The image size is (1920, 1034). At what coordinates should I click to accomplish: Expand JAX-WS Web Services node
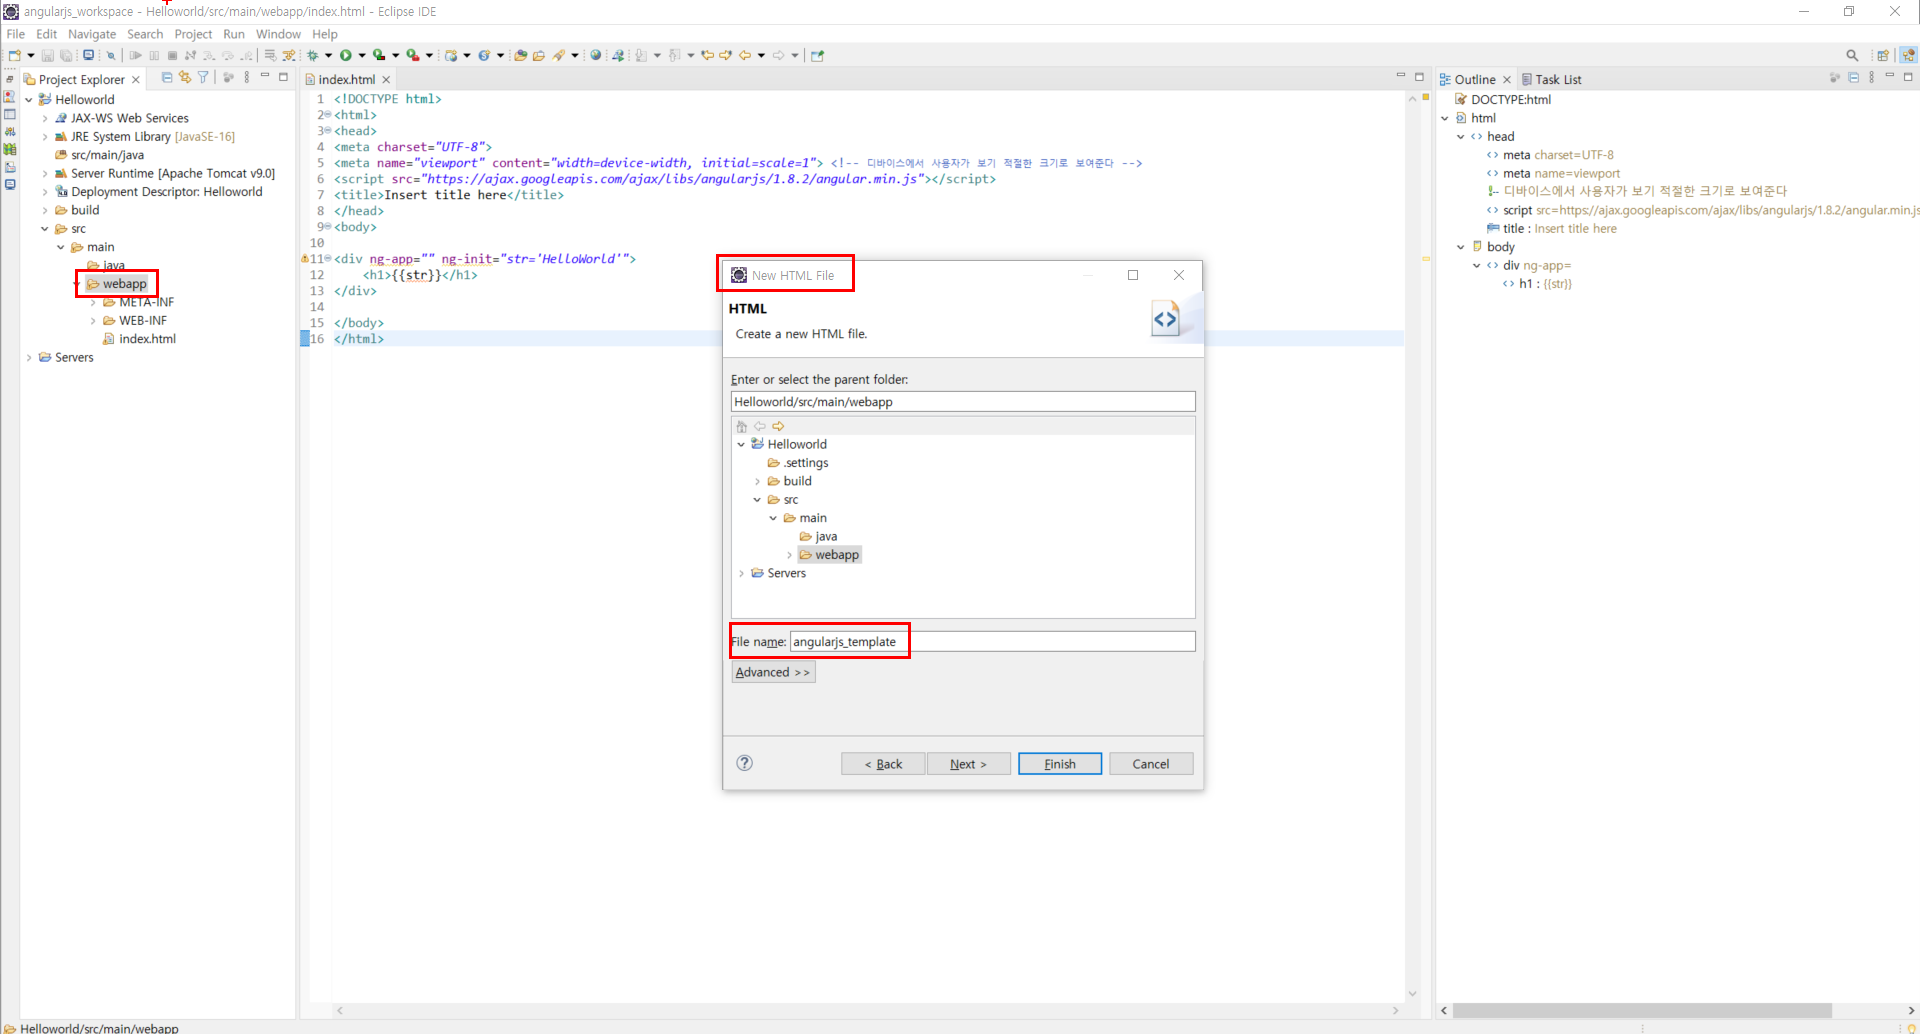click(x=45, y=118)
